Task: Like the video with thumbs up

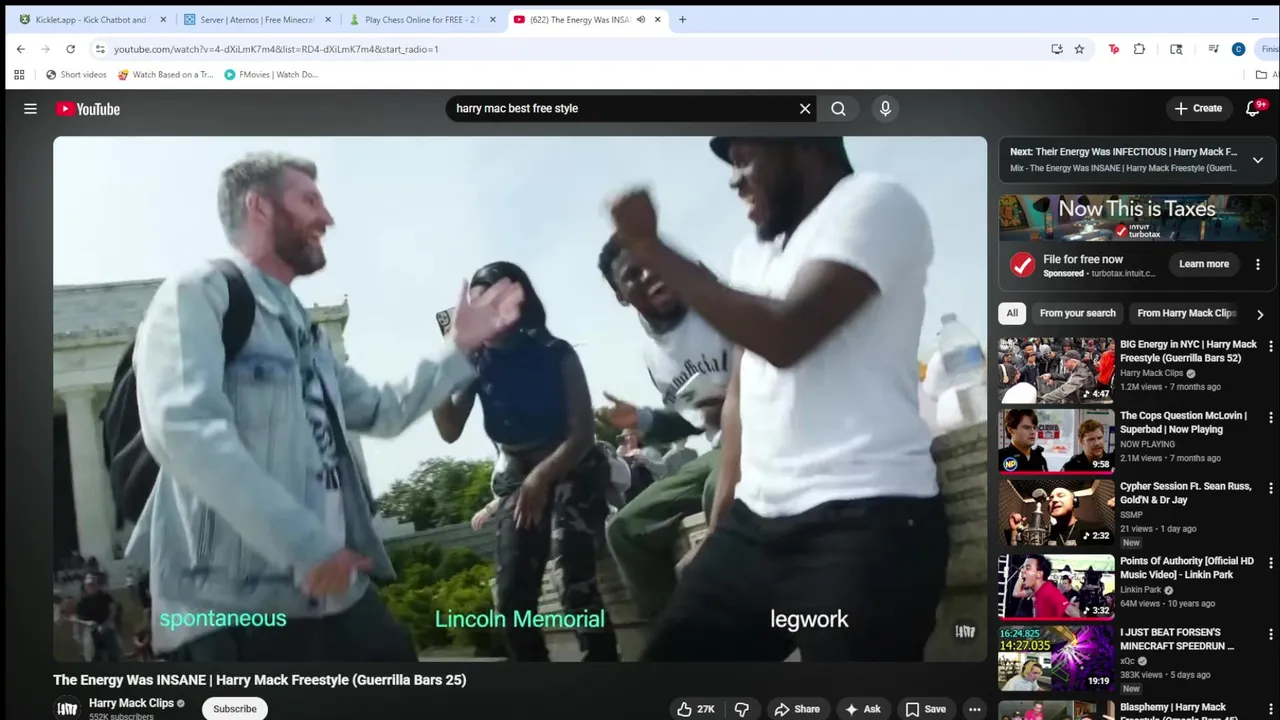Action: pos(696,709)
